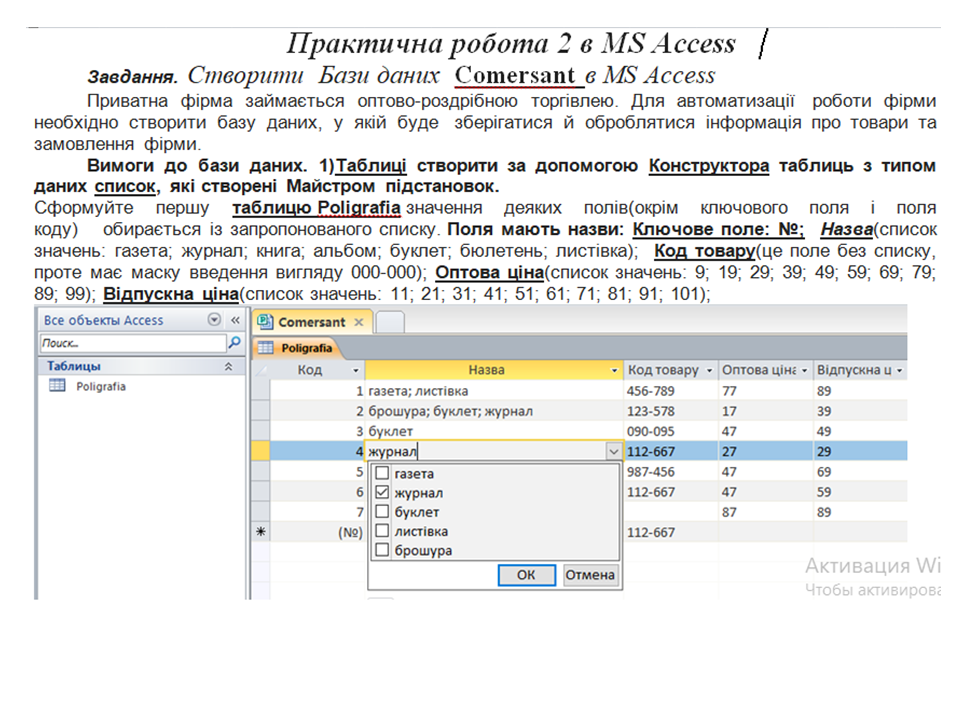Select row selector of record 4
This screenshot has width=960, height=720.
coord(261,451)
